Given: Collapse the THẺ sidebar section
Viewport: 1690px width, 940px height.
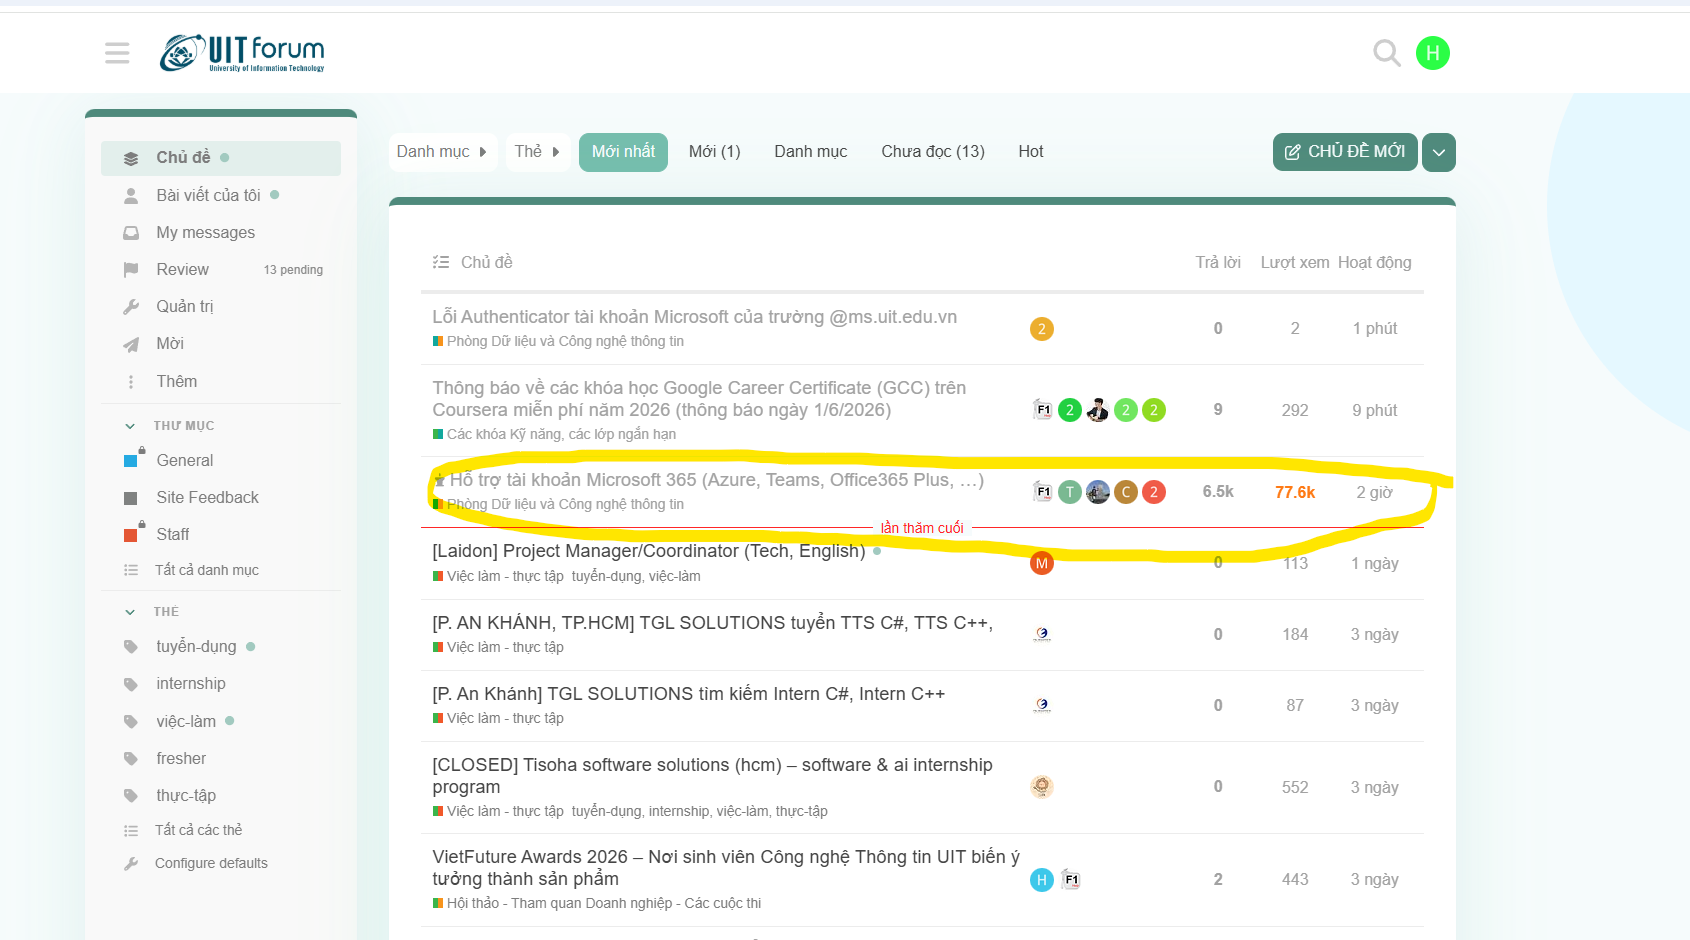Looking at the screenshot, I should (130, 612).
